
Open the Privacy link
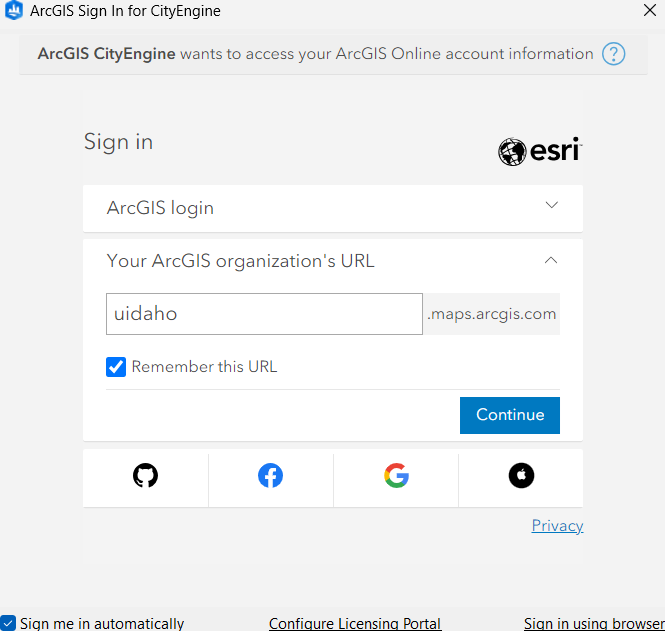(x=557, y=526)
